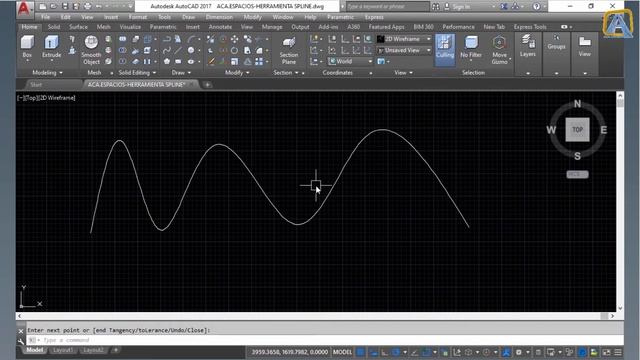The image size is (640, 360).
Task: Click Undo arrow in quick access toolbar
Action: (98, 7)
